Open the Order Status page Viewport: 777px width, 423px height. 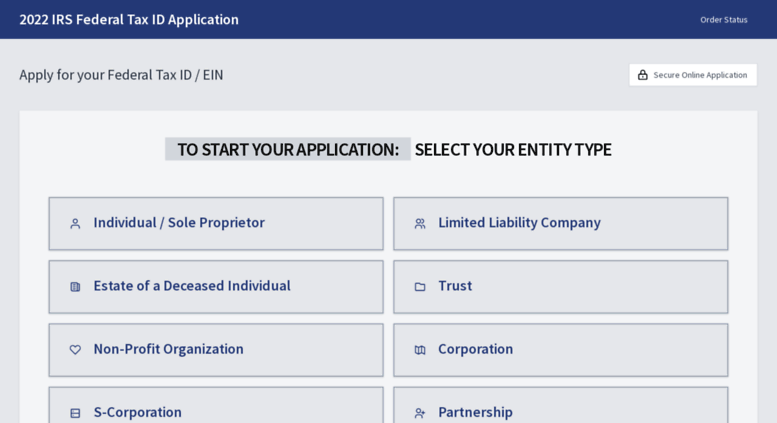pos(723,20)
